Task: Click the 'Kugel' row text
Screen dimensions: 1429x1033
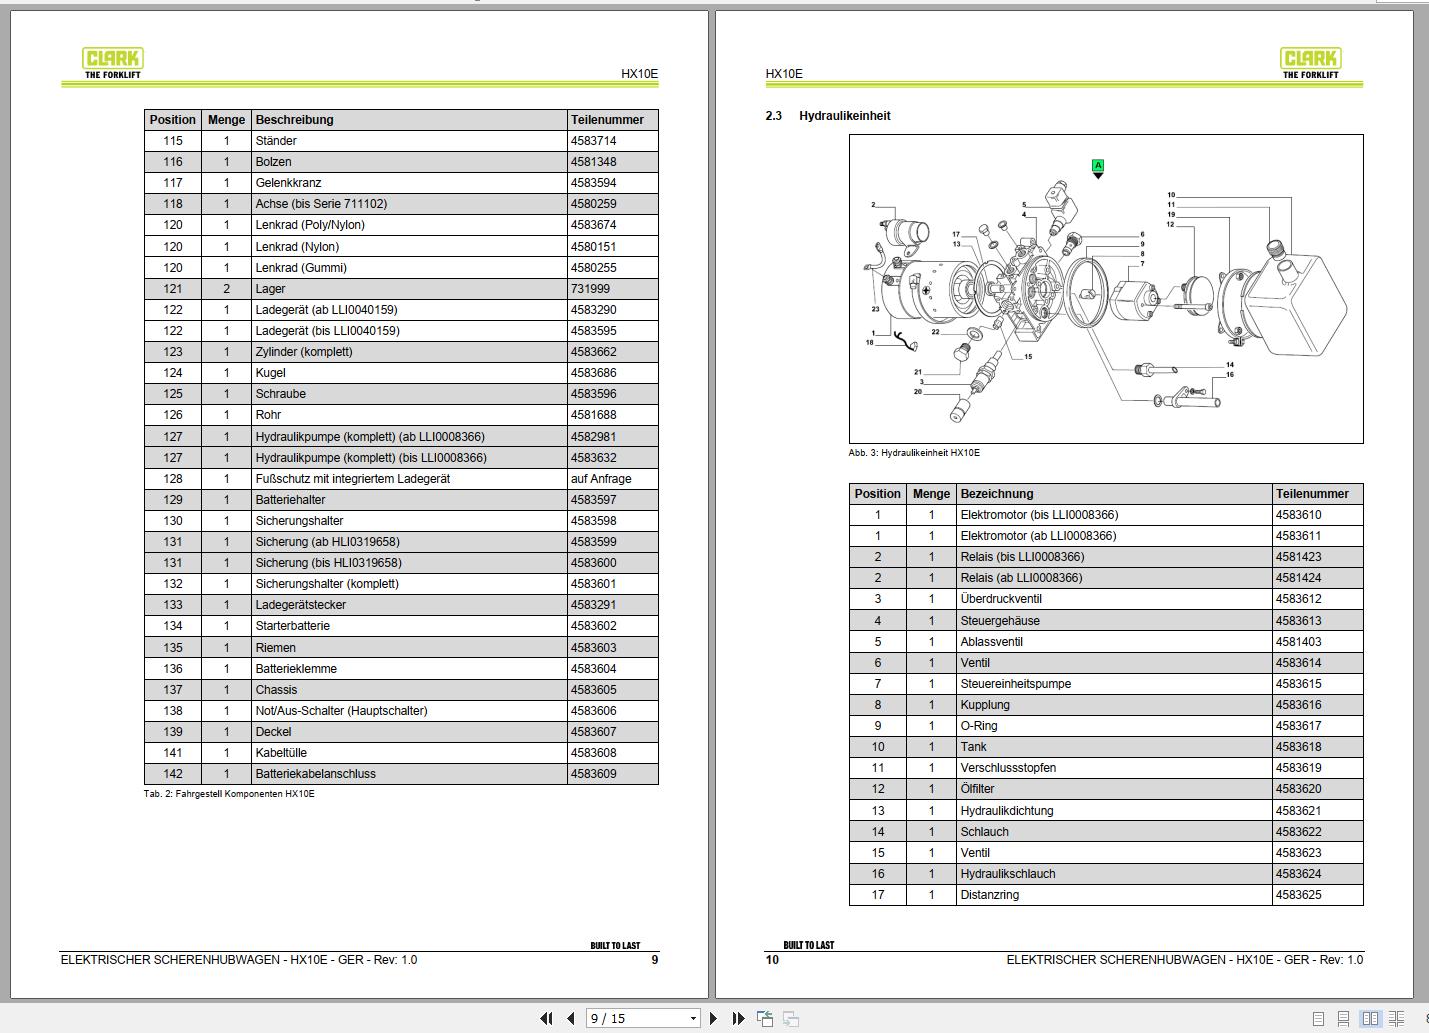Action: coord(270,373)
